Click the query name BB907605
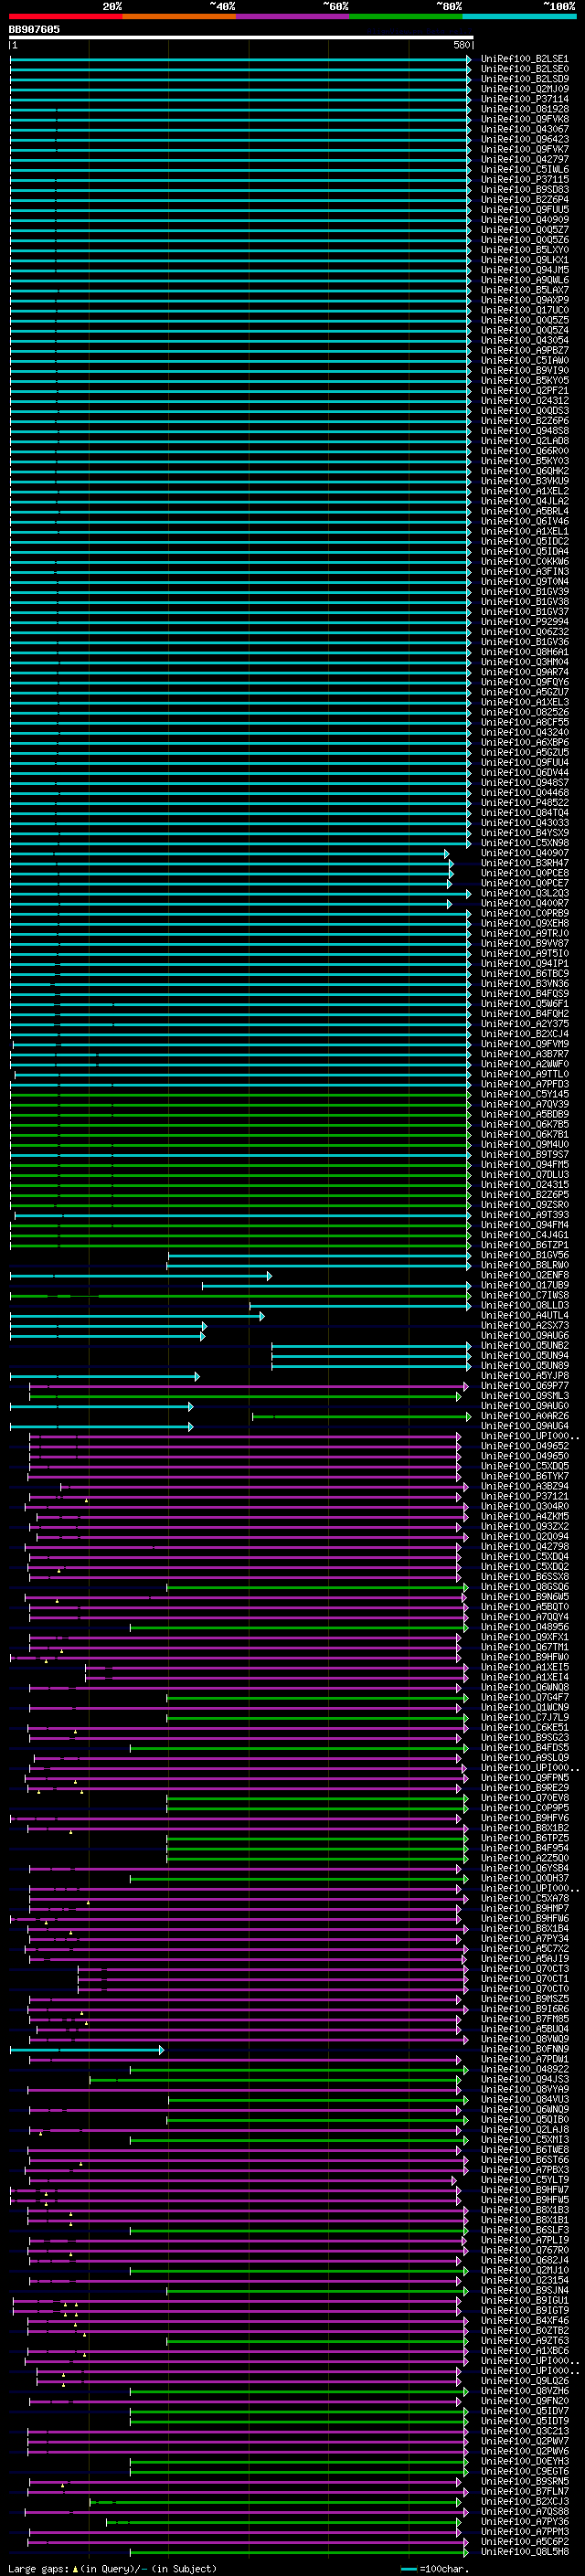 (x=34, y=29)
